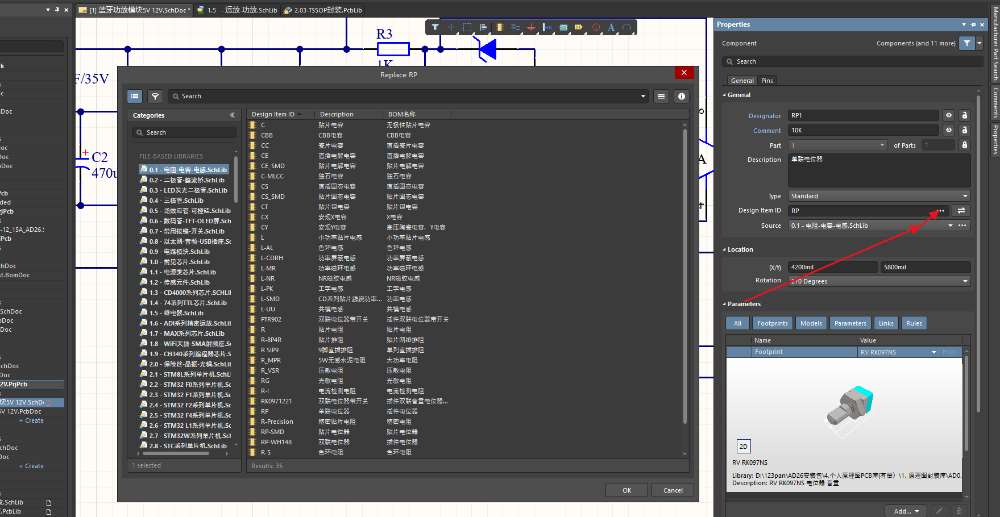Click the Categories search field
The image size is (1000, 517).
pyautogui.click(x=184, y=133)
